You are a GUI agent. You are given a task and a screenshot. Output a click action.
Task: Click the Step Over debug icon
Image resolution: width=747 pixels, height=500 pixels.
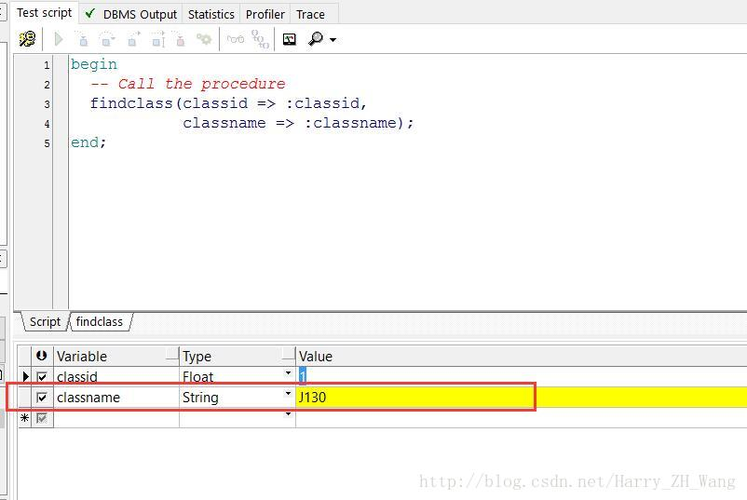click(x=107, y=39)
